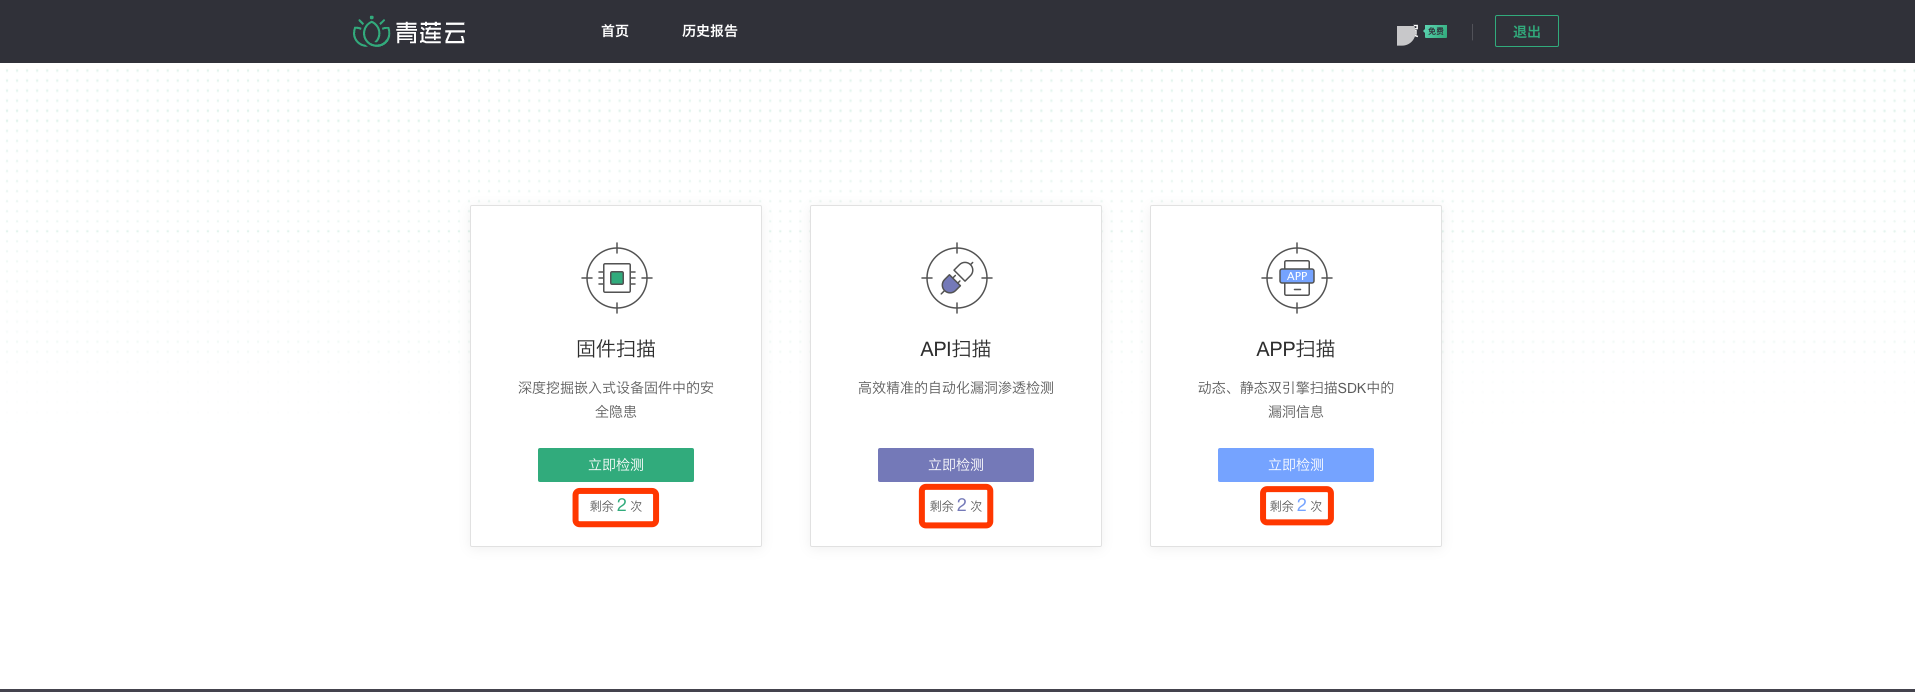Image resolution: width=1915 pixels, height=692 pixels.
Task: Click 剩余 2 次 under APP扫描
Action: [1296, 506]
